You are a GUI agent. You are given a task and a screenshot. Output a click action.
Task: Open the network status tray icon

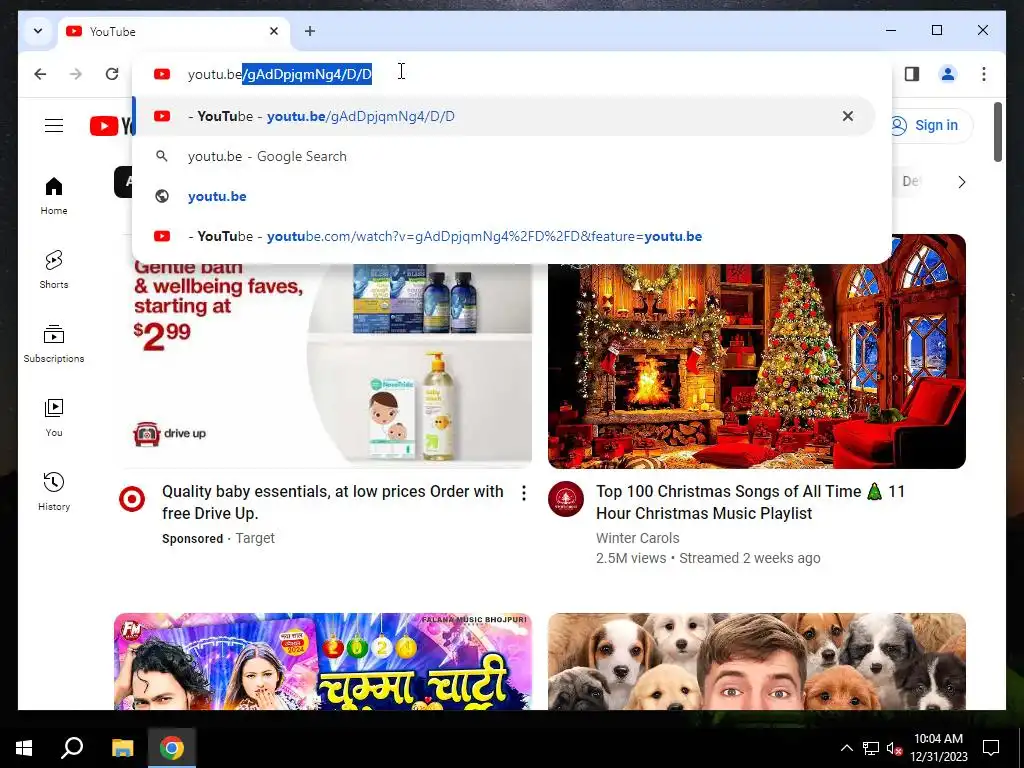(871, 748)
